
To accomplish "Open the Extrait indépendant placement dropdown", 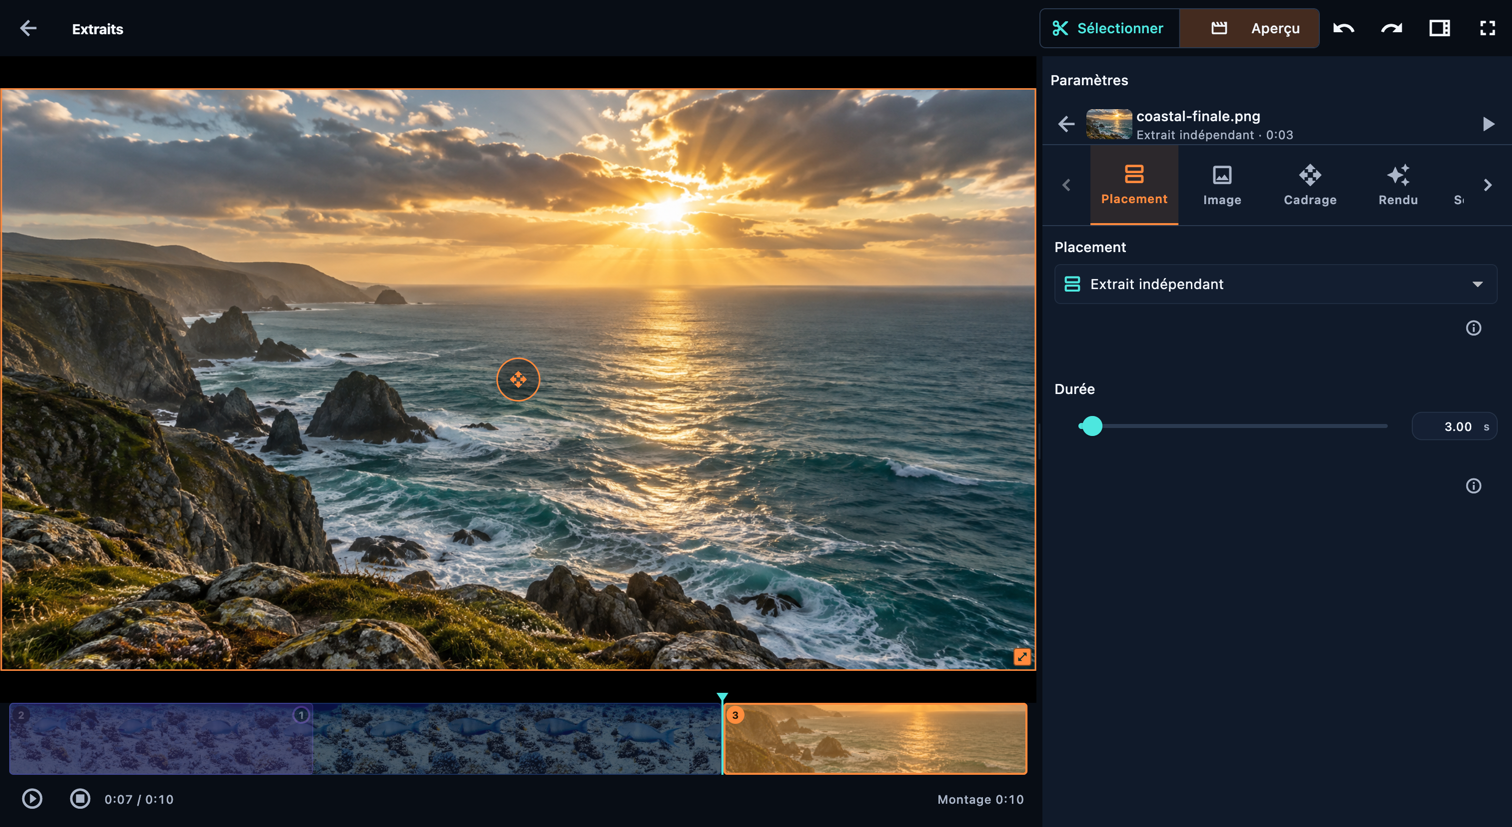I will (x=1275, y=284).
